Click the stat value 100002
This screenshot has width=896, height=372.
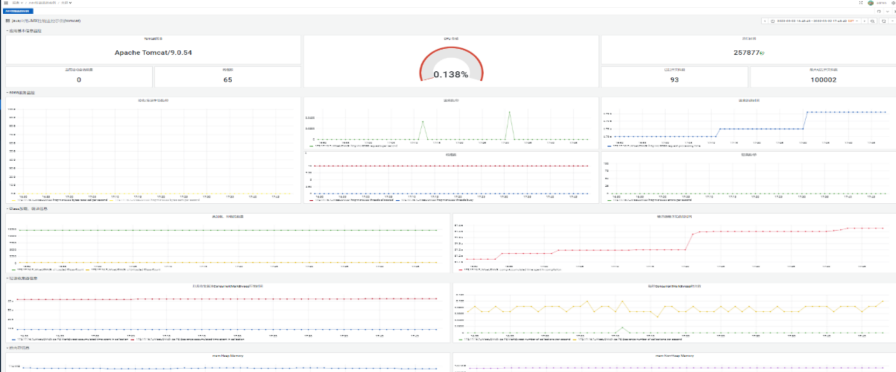coord(823,79)
